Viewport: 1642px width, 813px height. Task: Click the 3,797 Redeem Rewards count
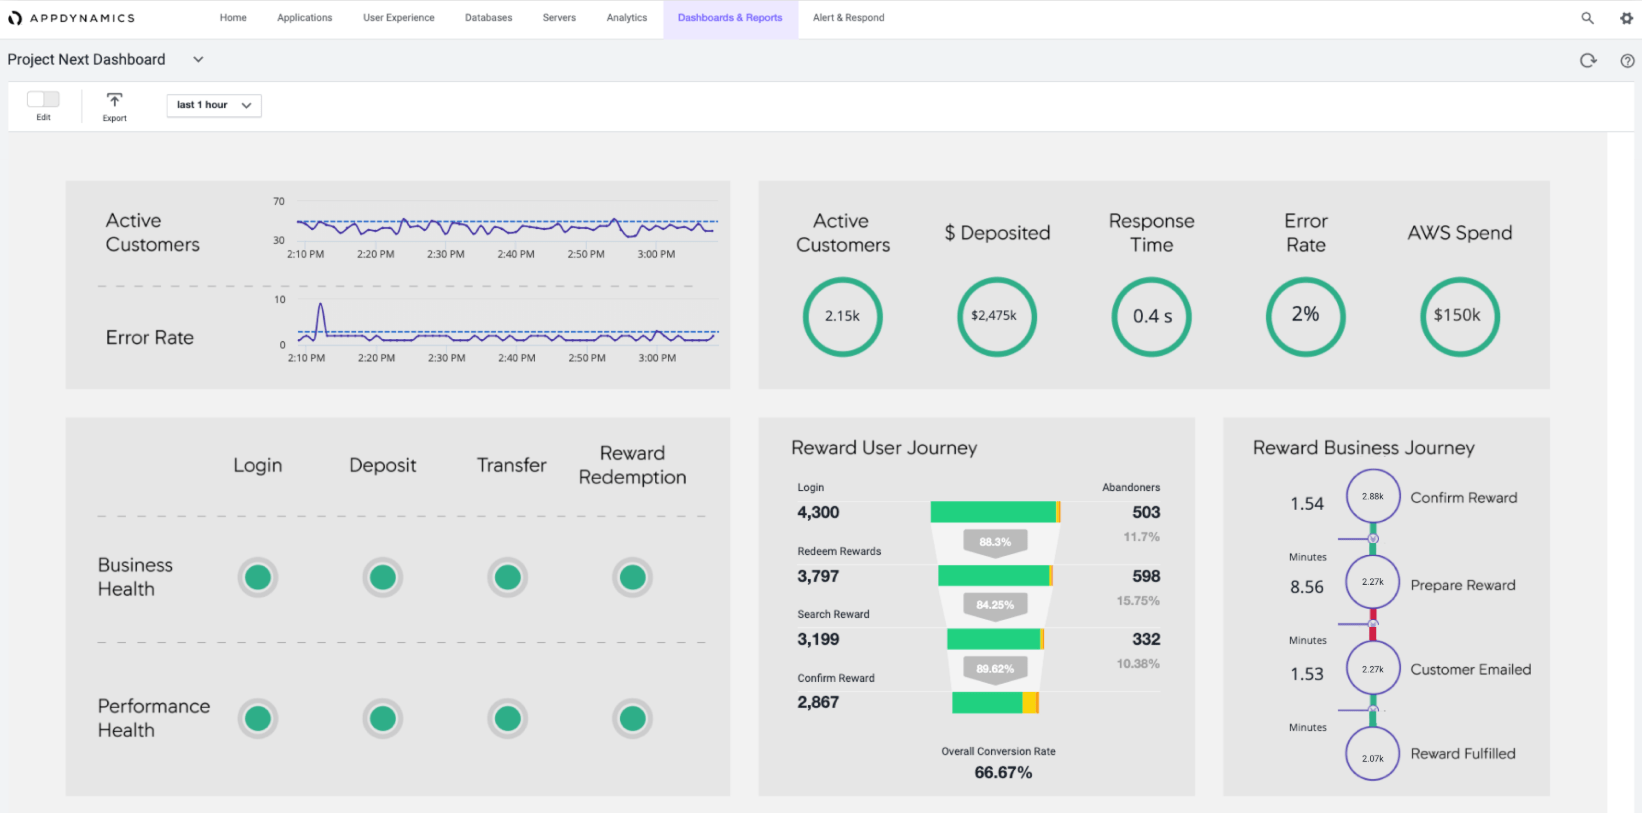(x=818, y=576)
